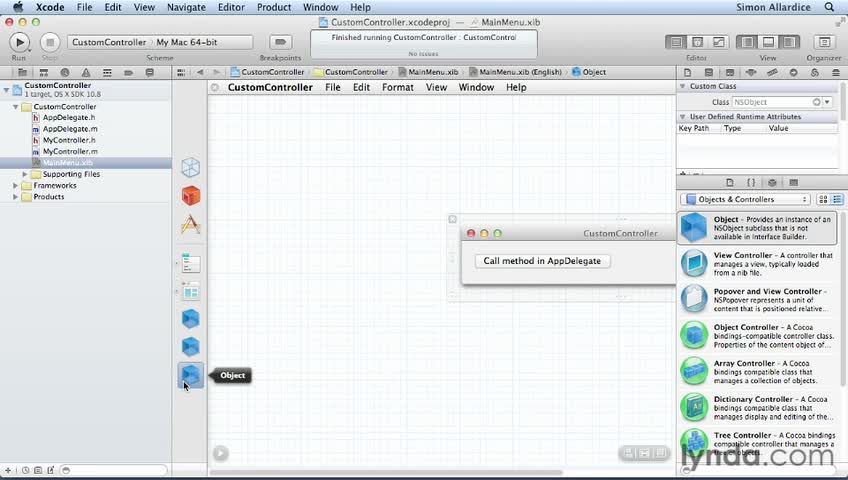
Task: Show the Identity inspector
Action: (730, 72)
